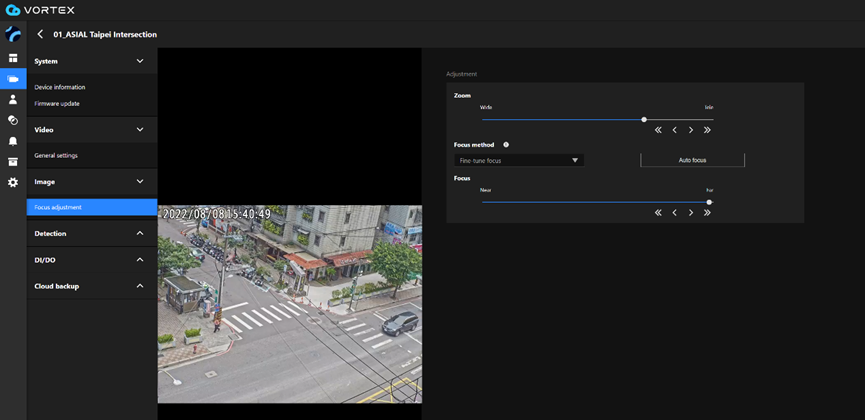This screenshot has height=420, width=865.
Task: Click Focus method info icon
Action: 506,145
